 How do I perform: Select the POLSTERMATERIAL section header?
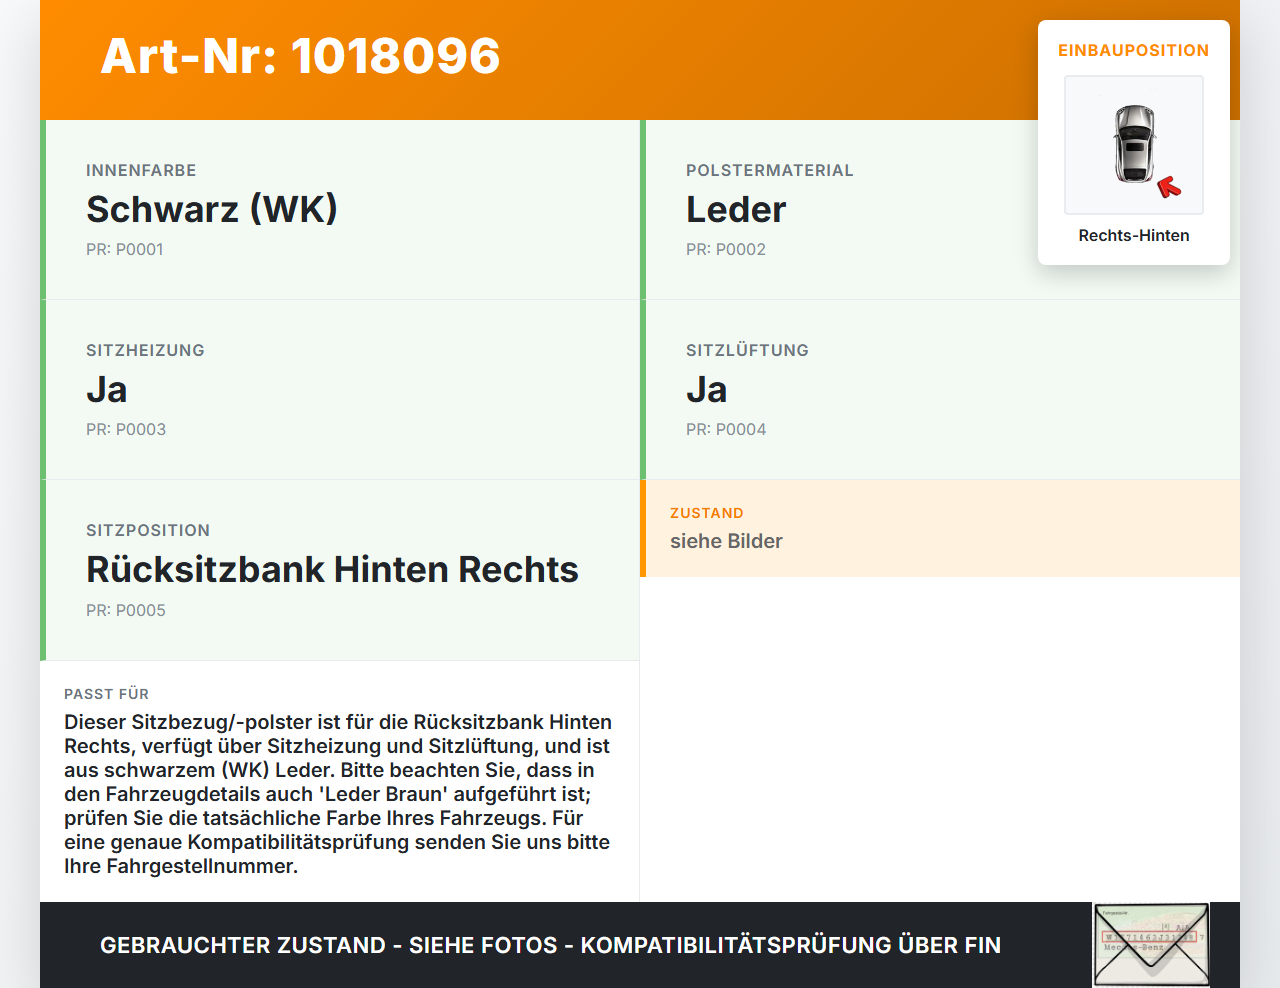(x=770, y=170)
